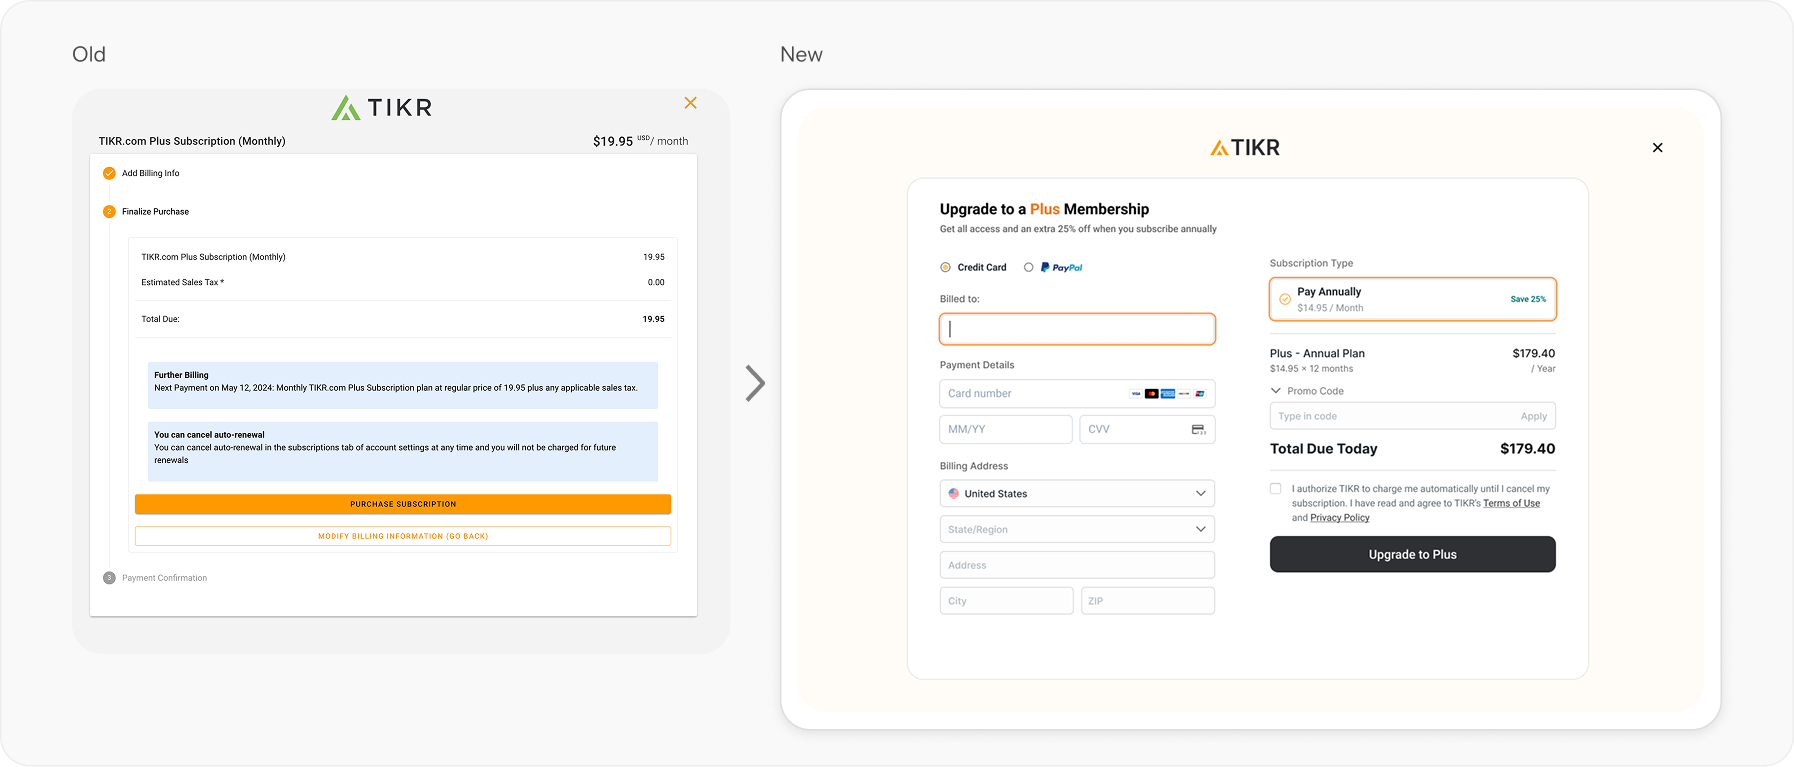Click the promo code Type in code field
The width and height of the screenshot is (1794, 767).
1413,417
